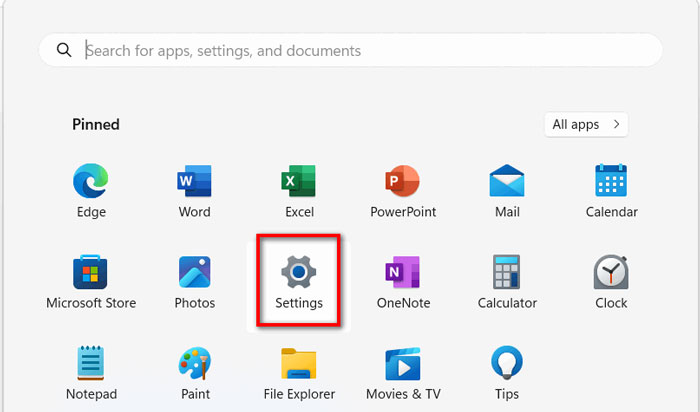Launch OneNote from pinned apps
This screenshot has height=412, width=700.
pyautogui.click(x=403, y=272)
